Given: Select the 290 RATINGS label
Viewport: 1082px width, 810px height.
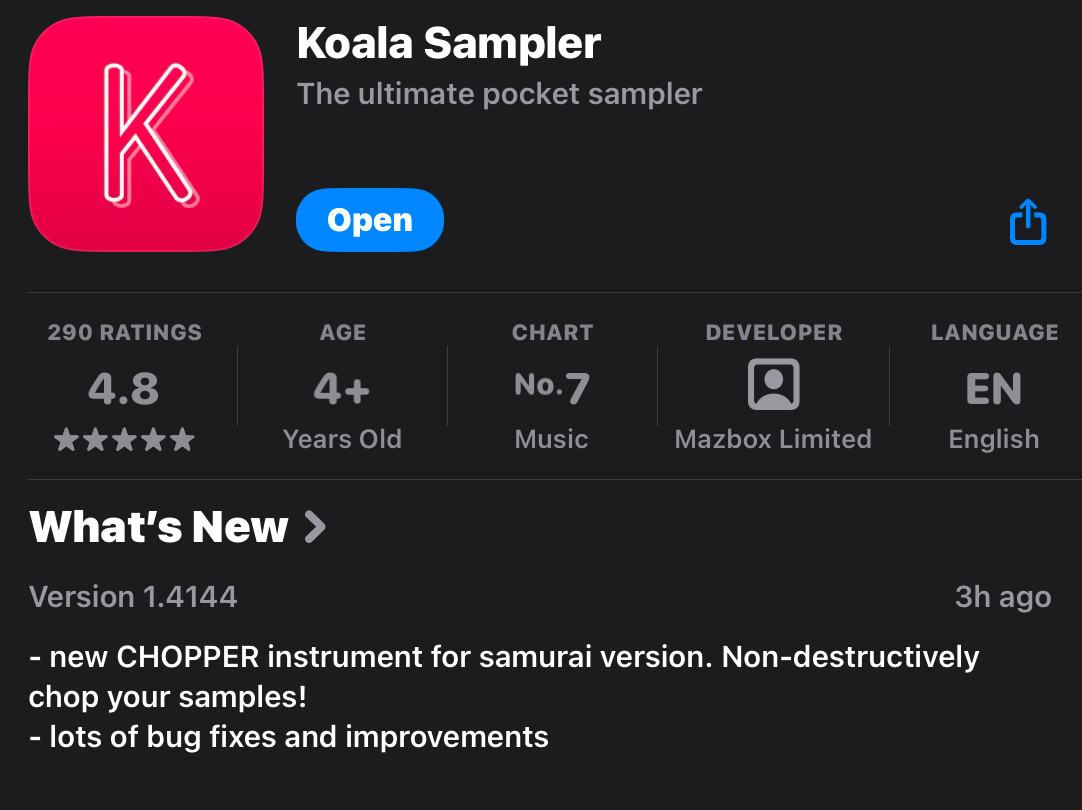Looking at the screenshot, I should pyautogui.click(x=124, y=332).
